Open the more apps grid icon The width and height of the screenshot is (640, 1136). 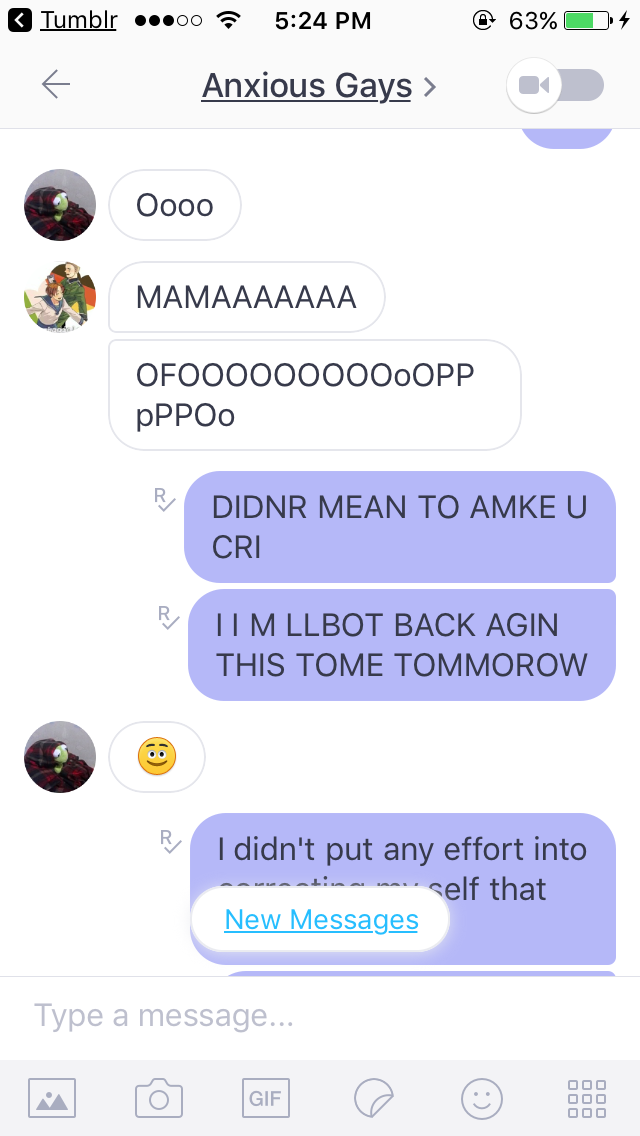[x=587, y=1098]
